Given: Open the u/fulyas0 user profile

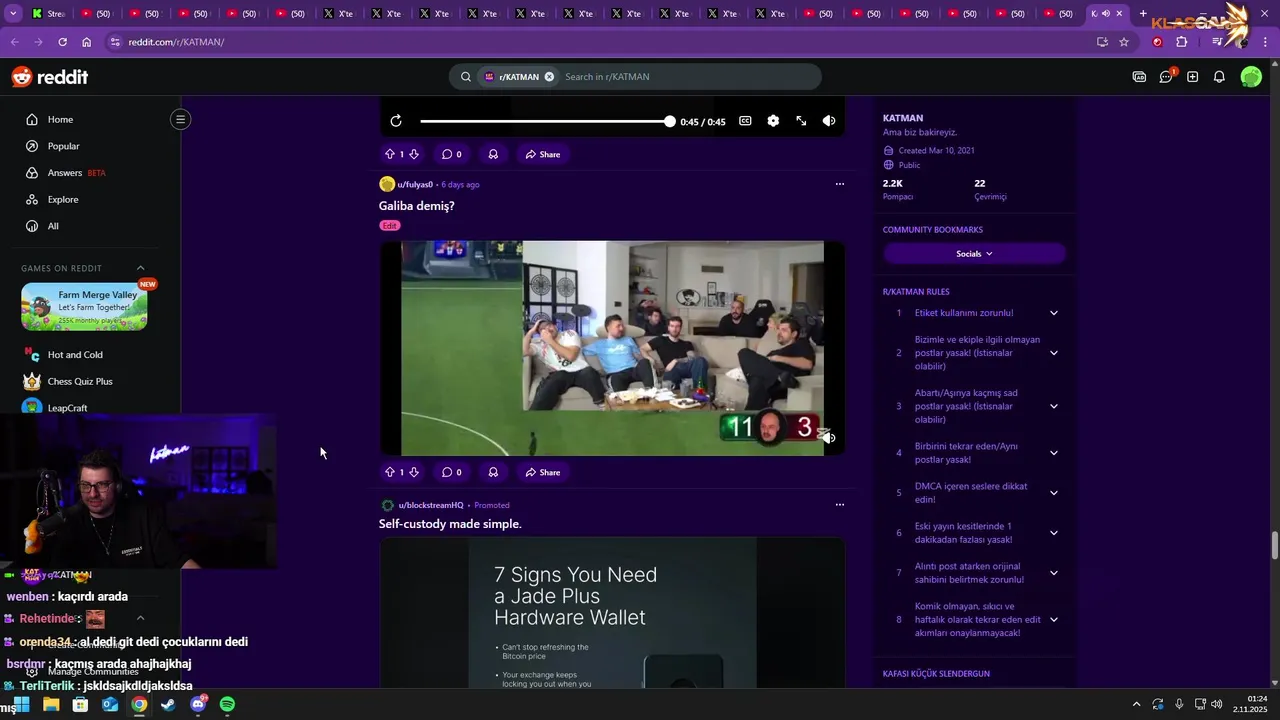Looking at the screenshot, I should pos(415,184).
